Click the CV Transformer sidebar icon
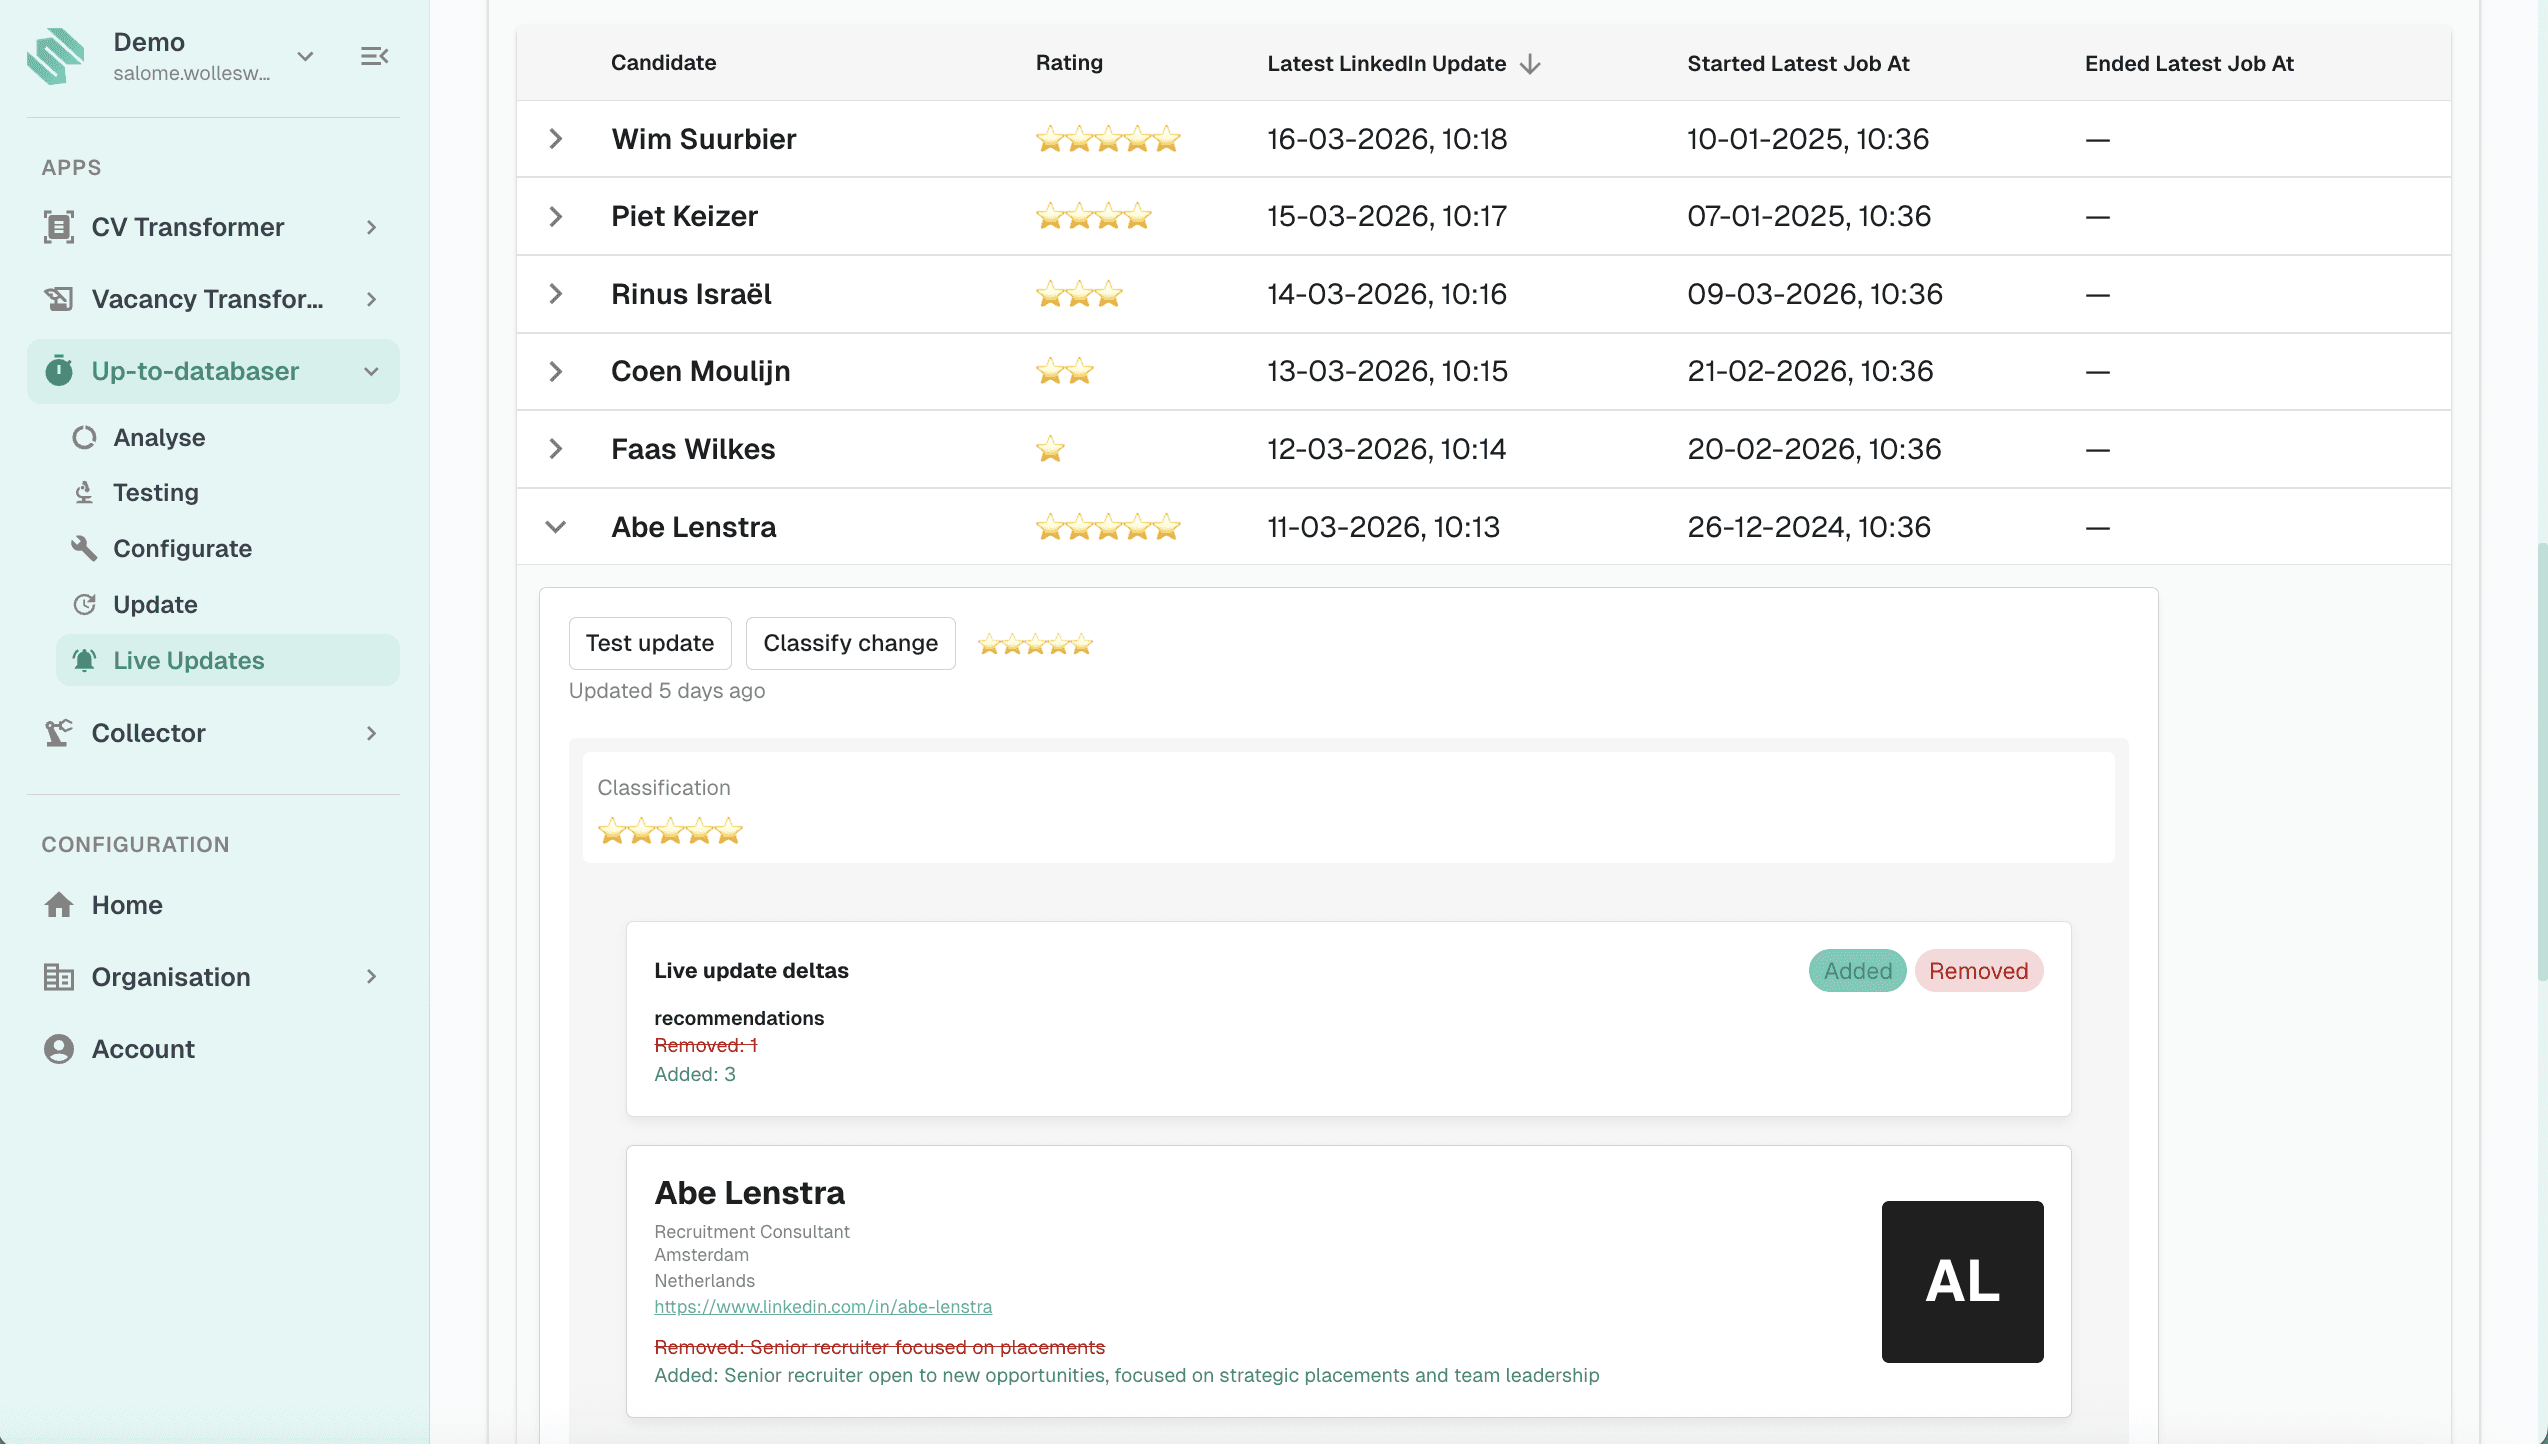2548x1444 pixels. coord(59,227)
